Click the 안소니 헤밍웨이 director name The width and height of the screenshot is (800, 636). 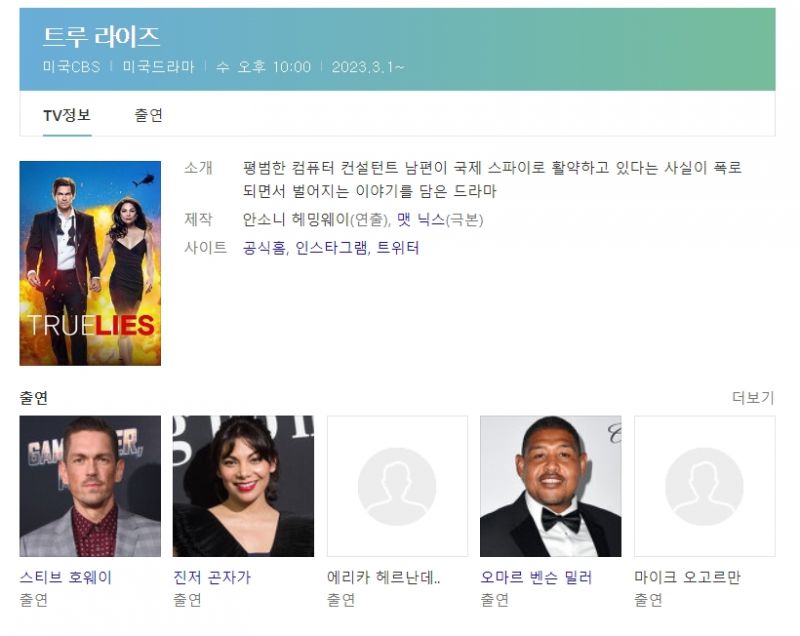click(x=296, y=220)
